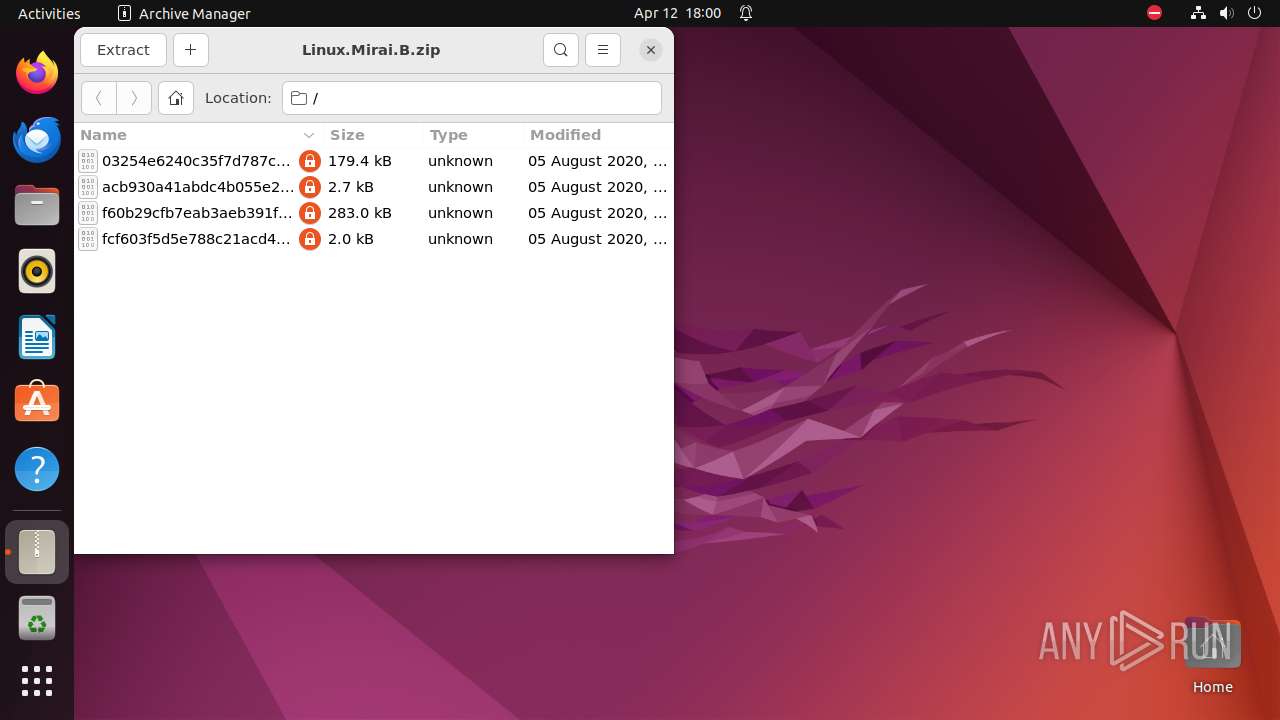Screen dimensions: 1280x720
Task: Click the Extract button
Action: click(123, 50)
